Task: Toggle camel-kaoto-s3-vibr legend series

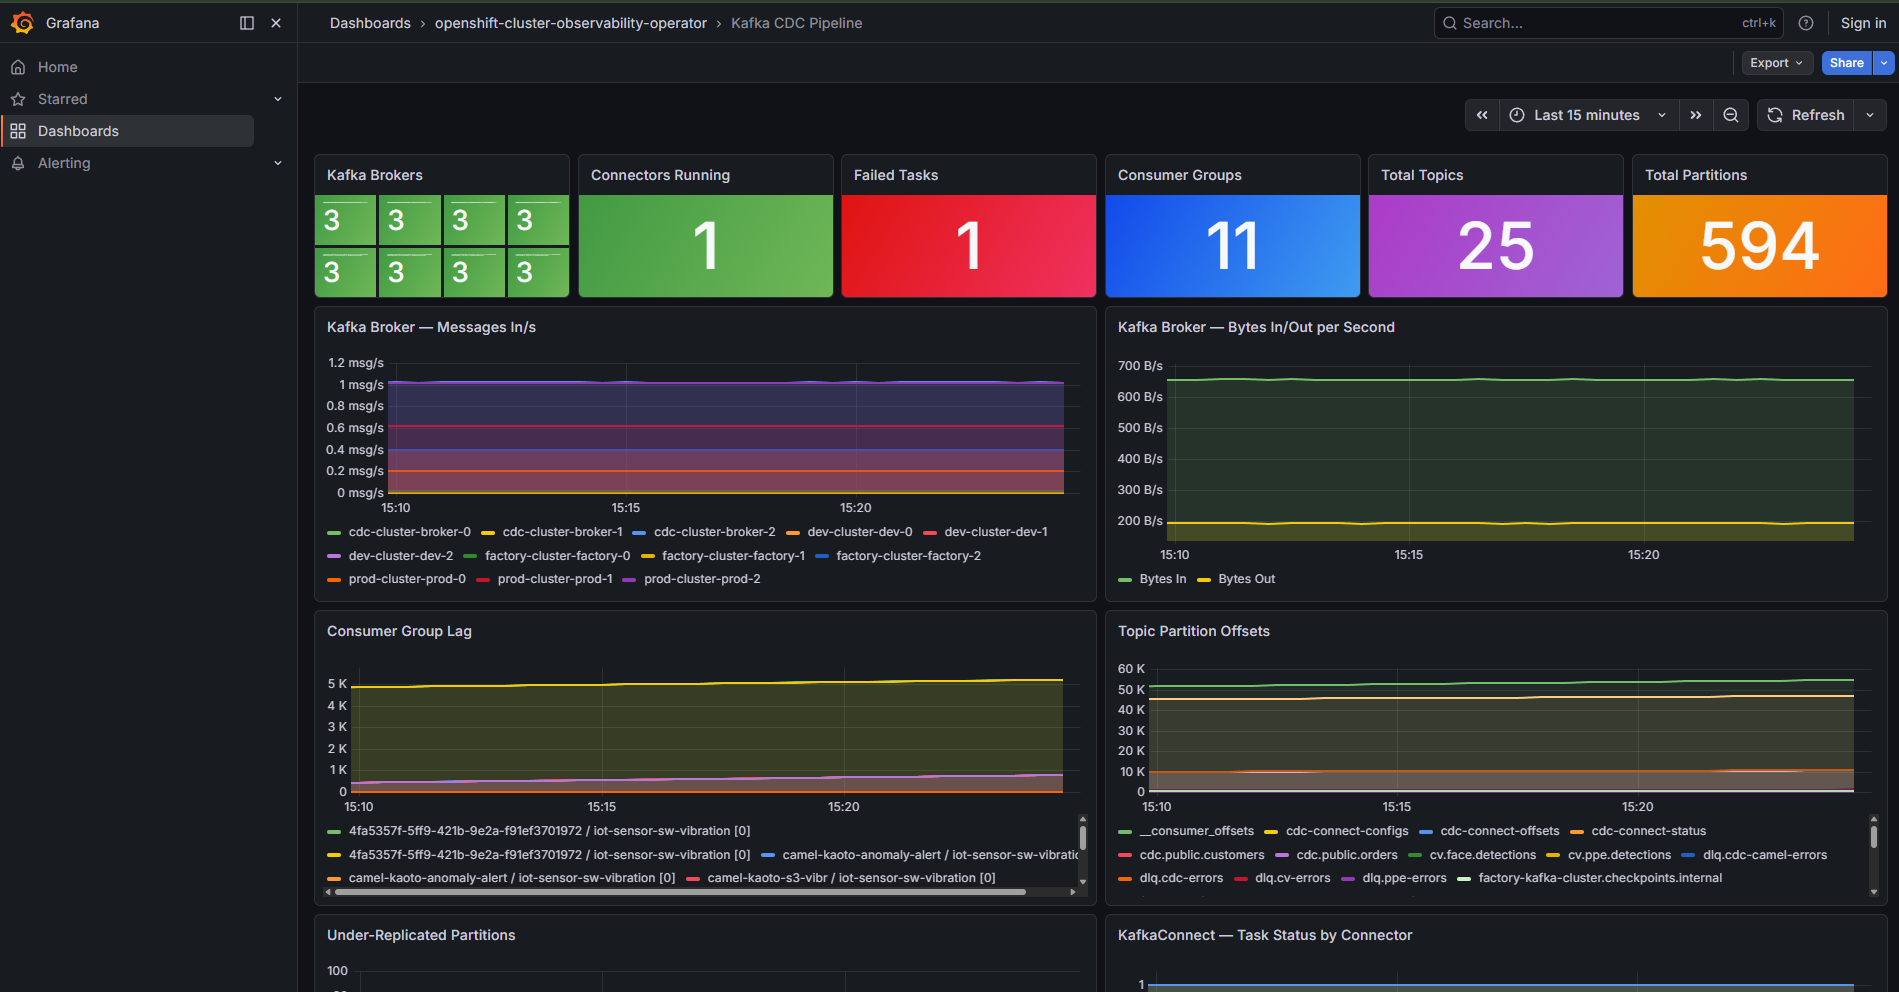Action: pos(851,878)
